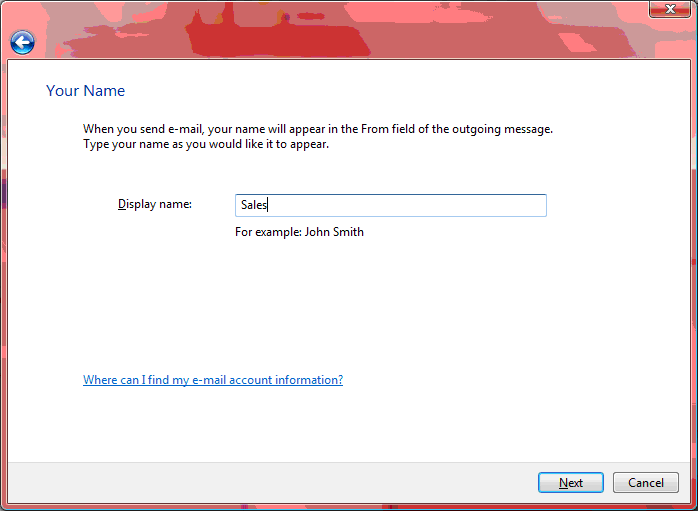
Task: Click the "For example: John Smith" hint
Action: (x=299, y=232)
